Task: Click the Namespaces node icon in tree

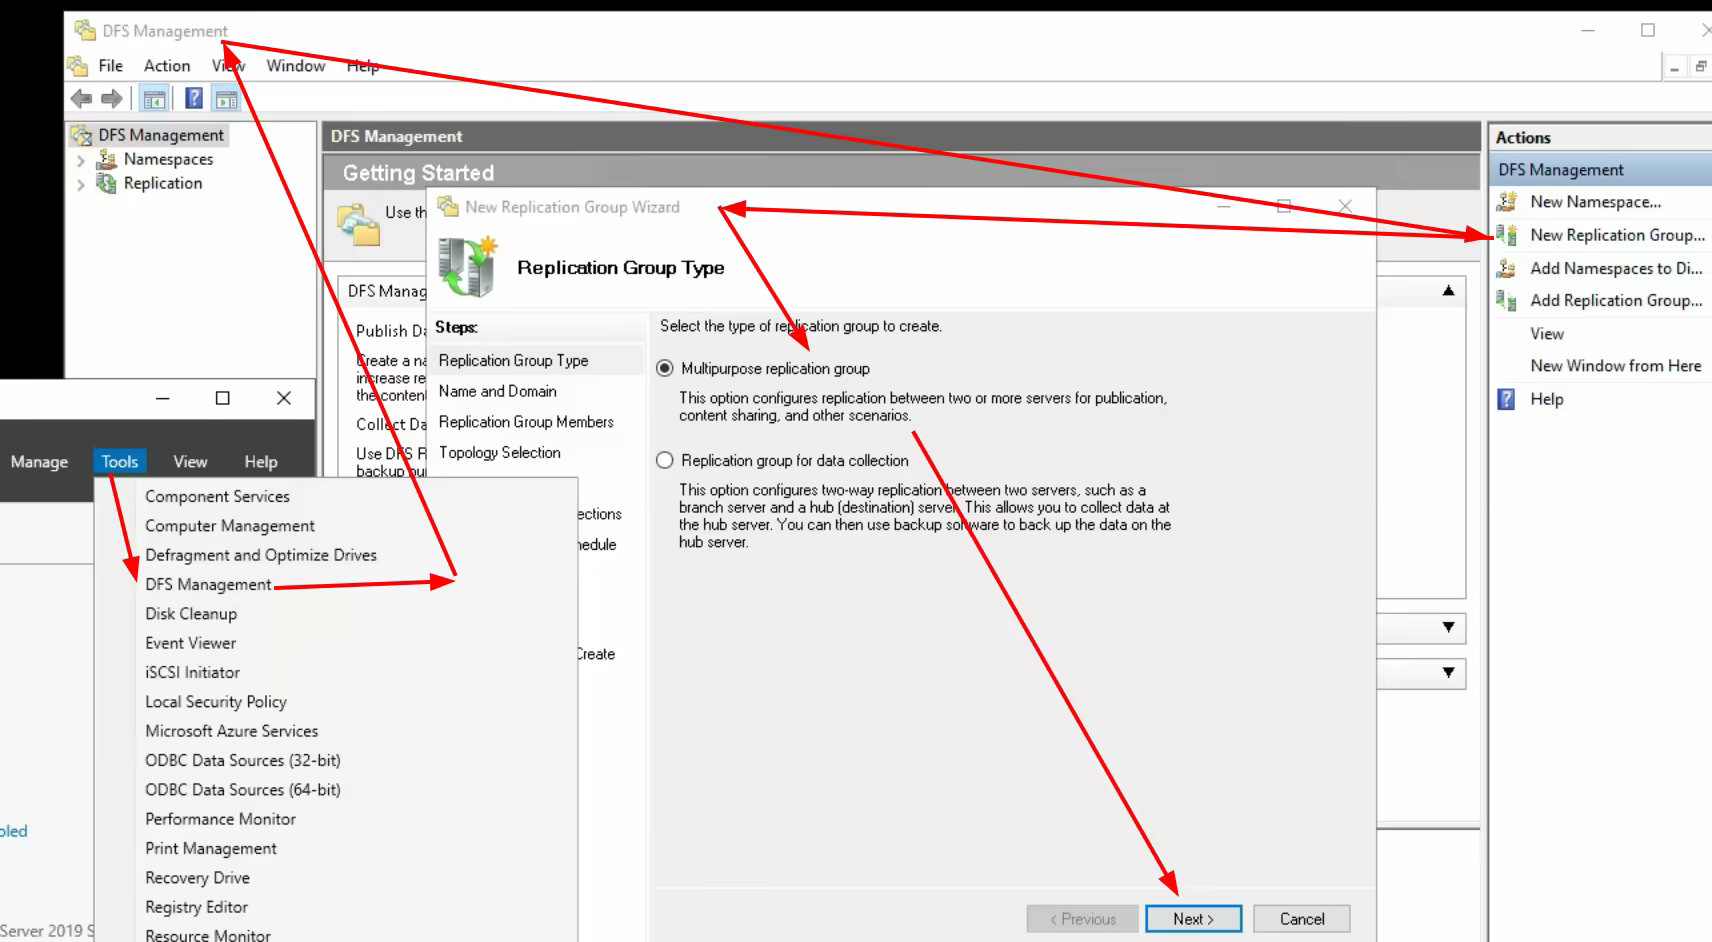Action: 106,159
